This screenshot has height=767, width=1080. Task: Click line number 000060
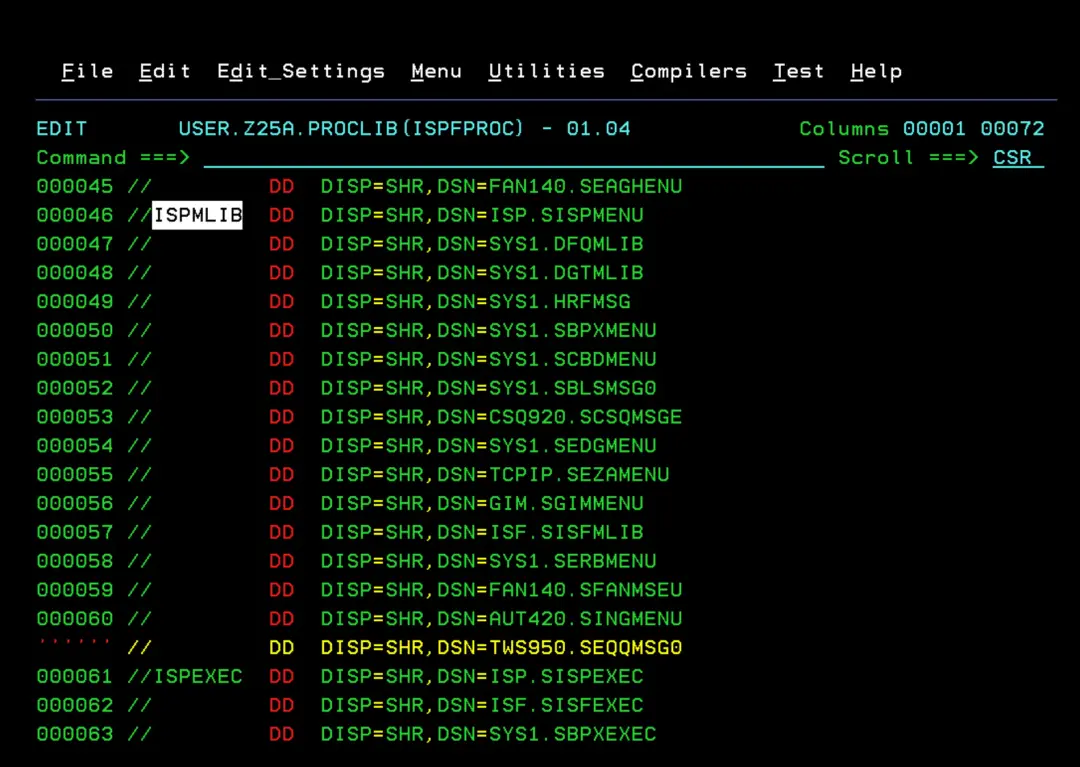pyautogui.click(x=74, y=619)
